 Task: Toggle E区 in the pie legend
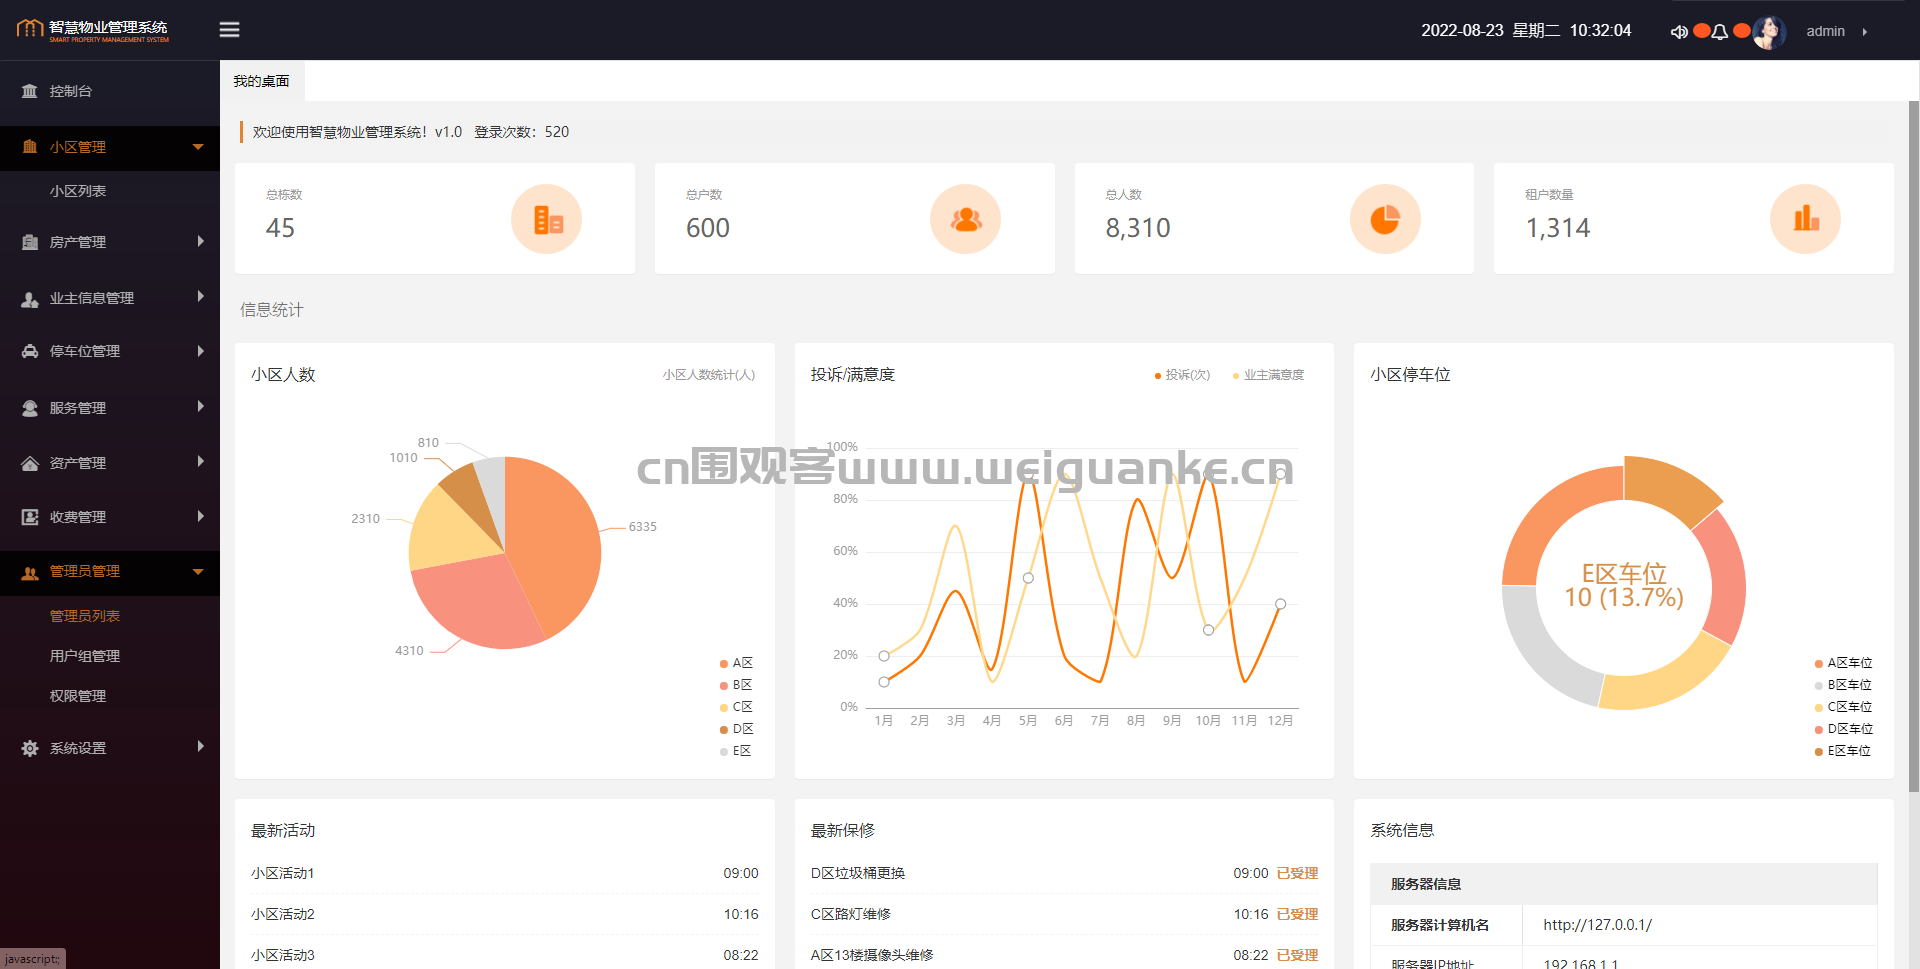736,751
